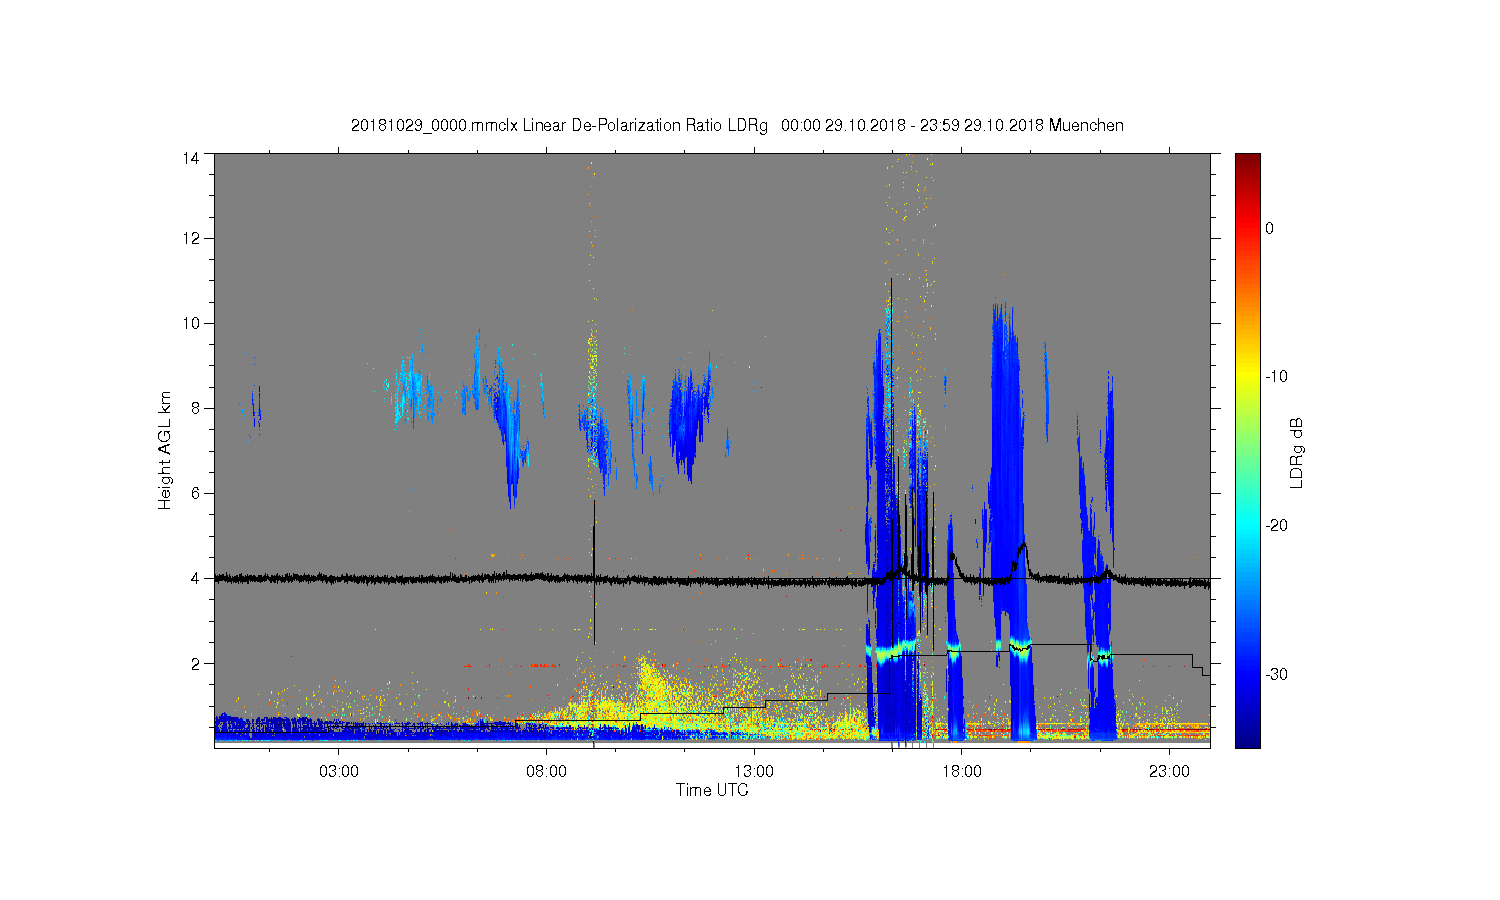
Task: Select the '03:00' time tick label
Action: tap(339, 771)
